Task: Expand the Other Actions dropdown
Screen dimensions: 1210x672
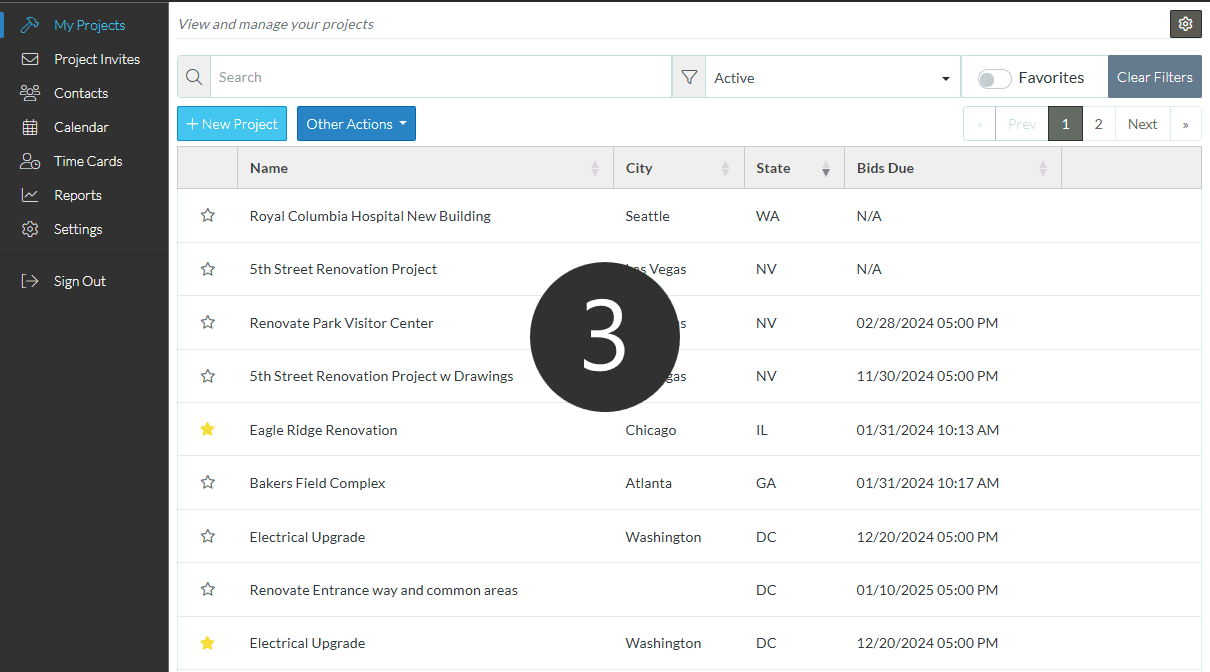Action: click(x=356, y=124)
